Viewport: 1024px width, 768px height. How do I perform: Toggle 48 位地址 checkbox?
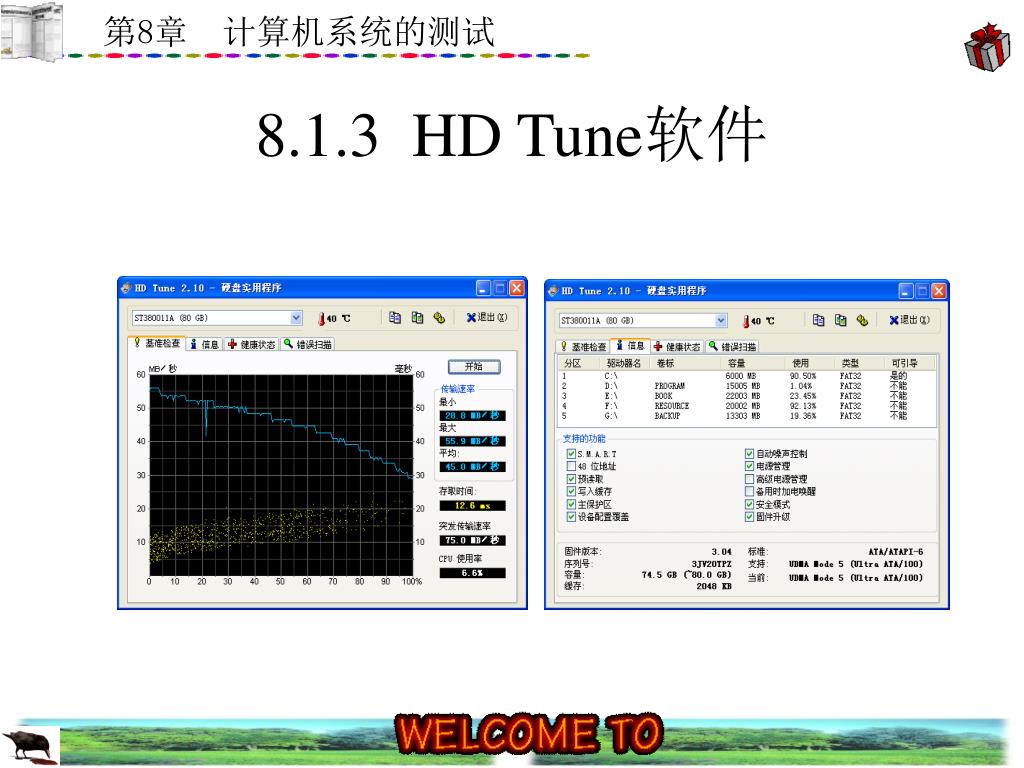571,466
